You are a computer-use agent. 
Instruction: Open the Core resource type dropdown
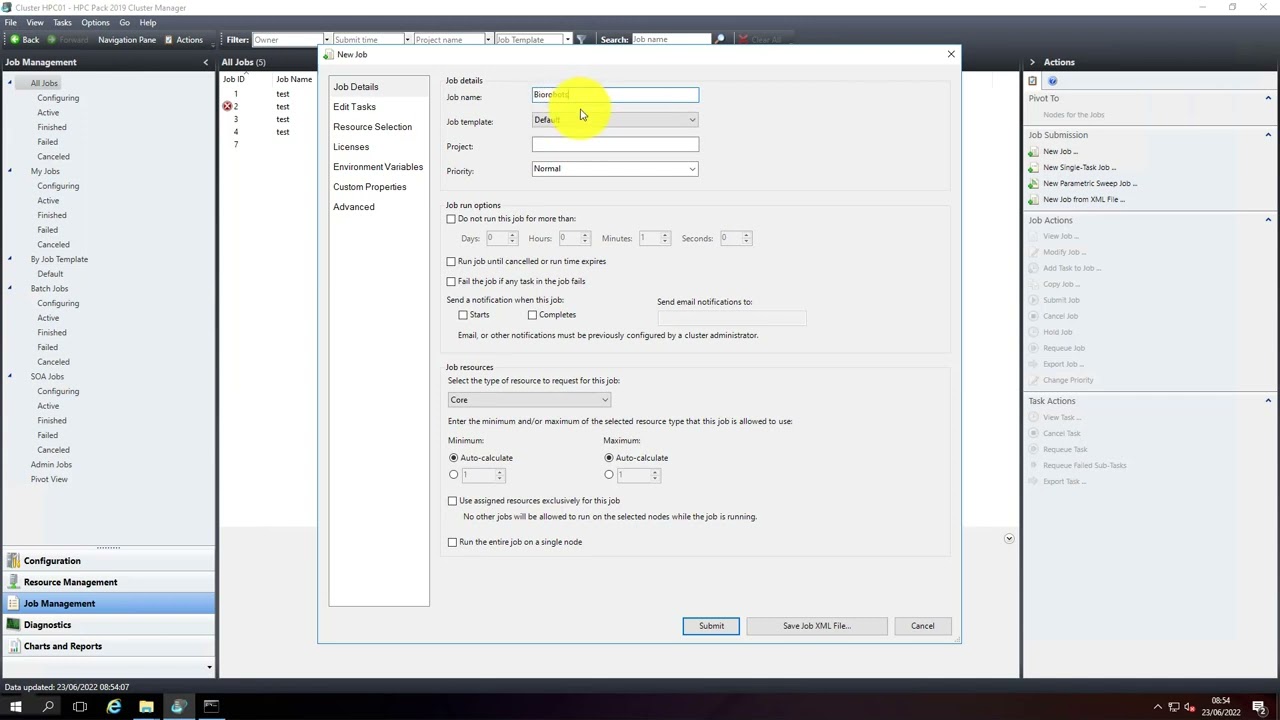529,400
